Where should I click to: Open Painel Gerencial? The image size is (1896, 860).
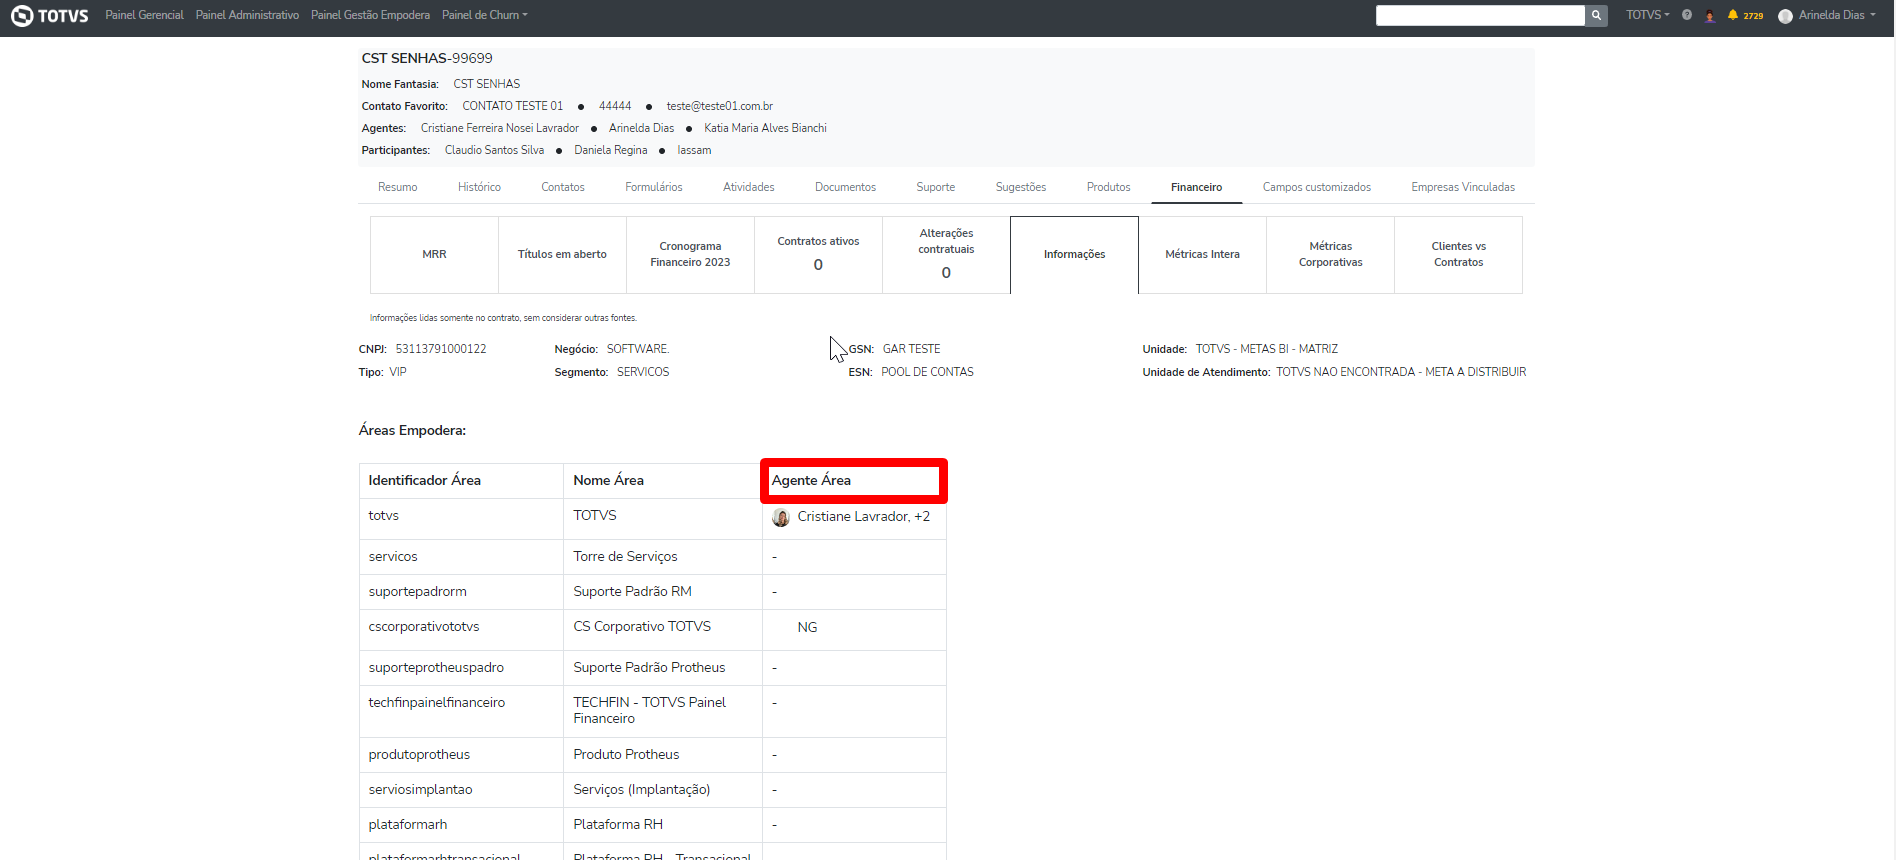[145, 15]
